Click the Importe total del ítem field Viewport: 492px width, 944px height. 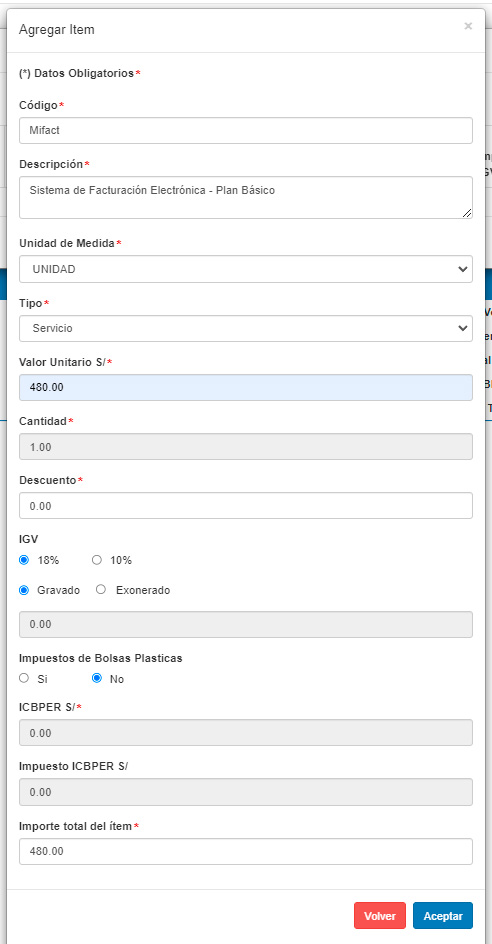pos(246,851)
